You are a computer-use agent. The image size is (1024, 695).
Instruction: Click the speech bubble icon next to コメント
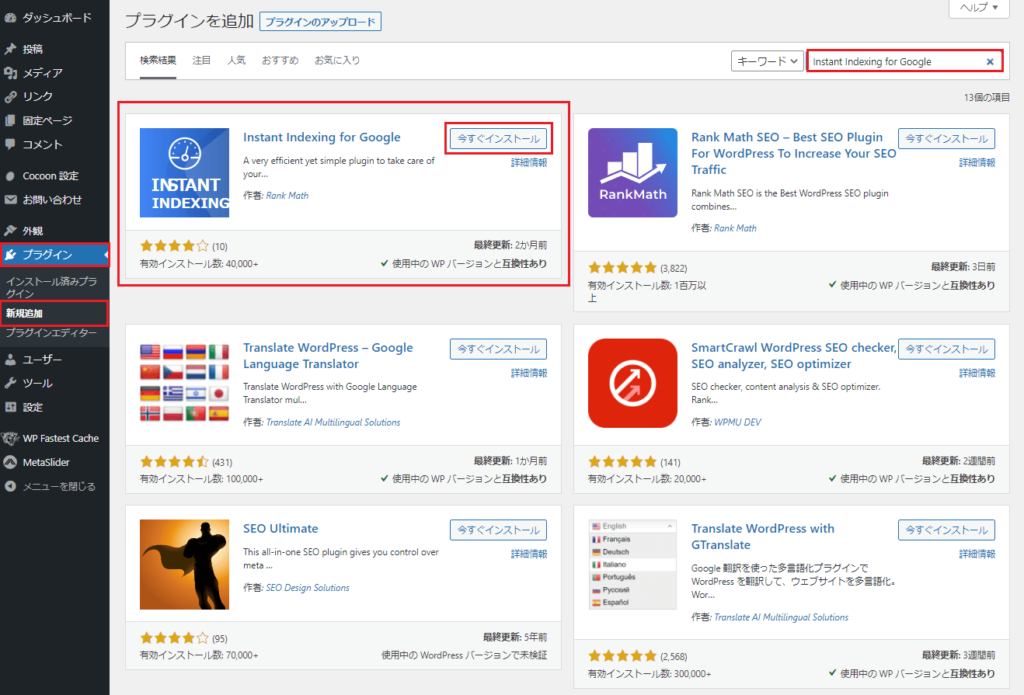pos(10,144)
